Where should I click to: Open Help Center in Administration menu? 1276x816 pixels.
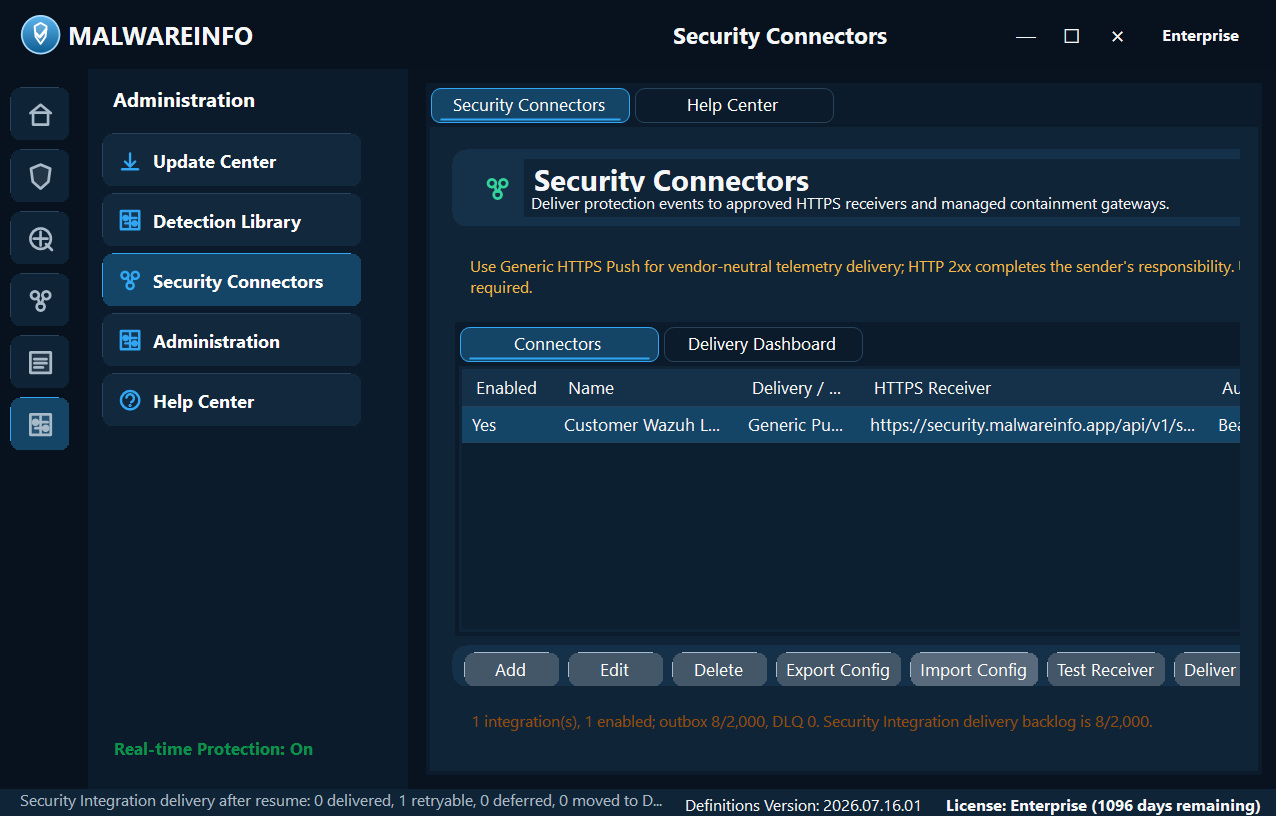click(231, 401)
